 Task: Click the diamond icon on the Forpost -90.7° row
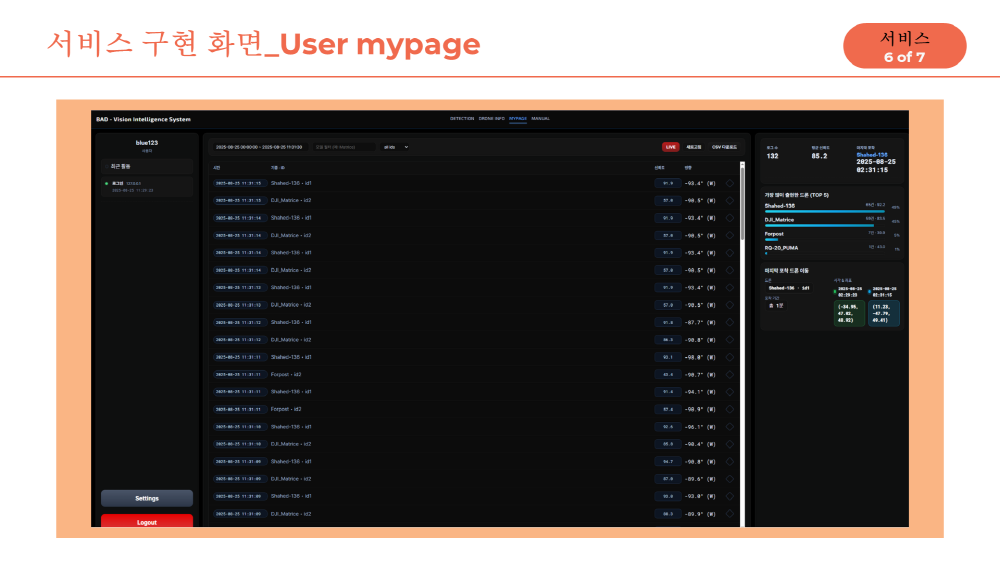tap(730, 374)
